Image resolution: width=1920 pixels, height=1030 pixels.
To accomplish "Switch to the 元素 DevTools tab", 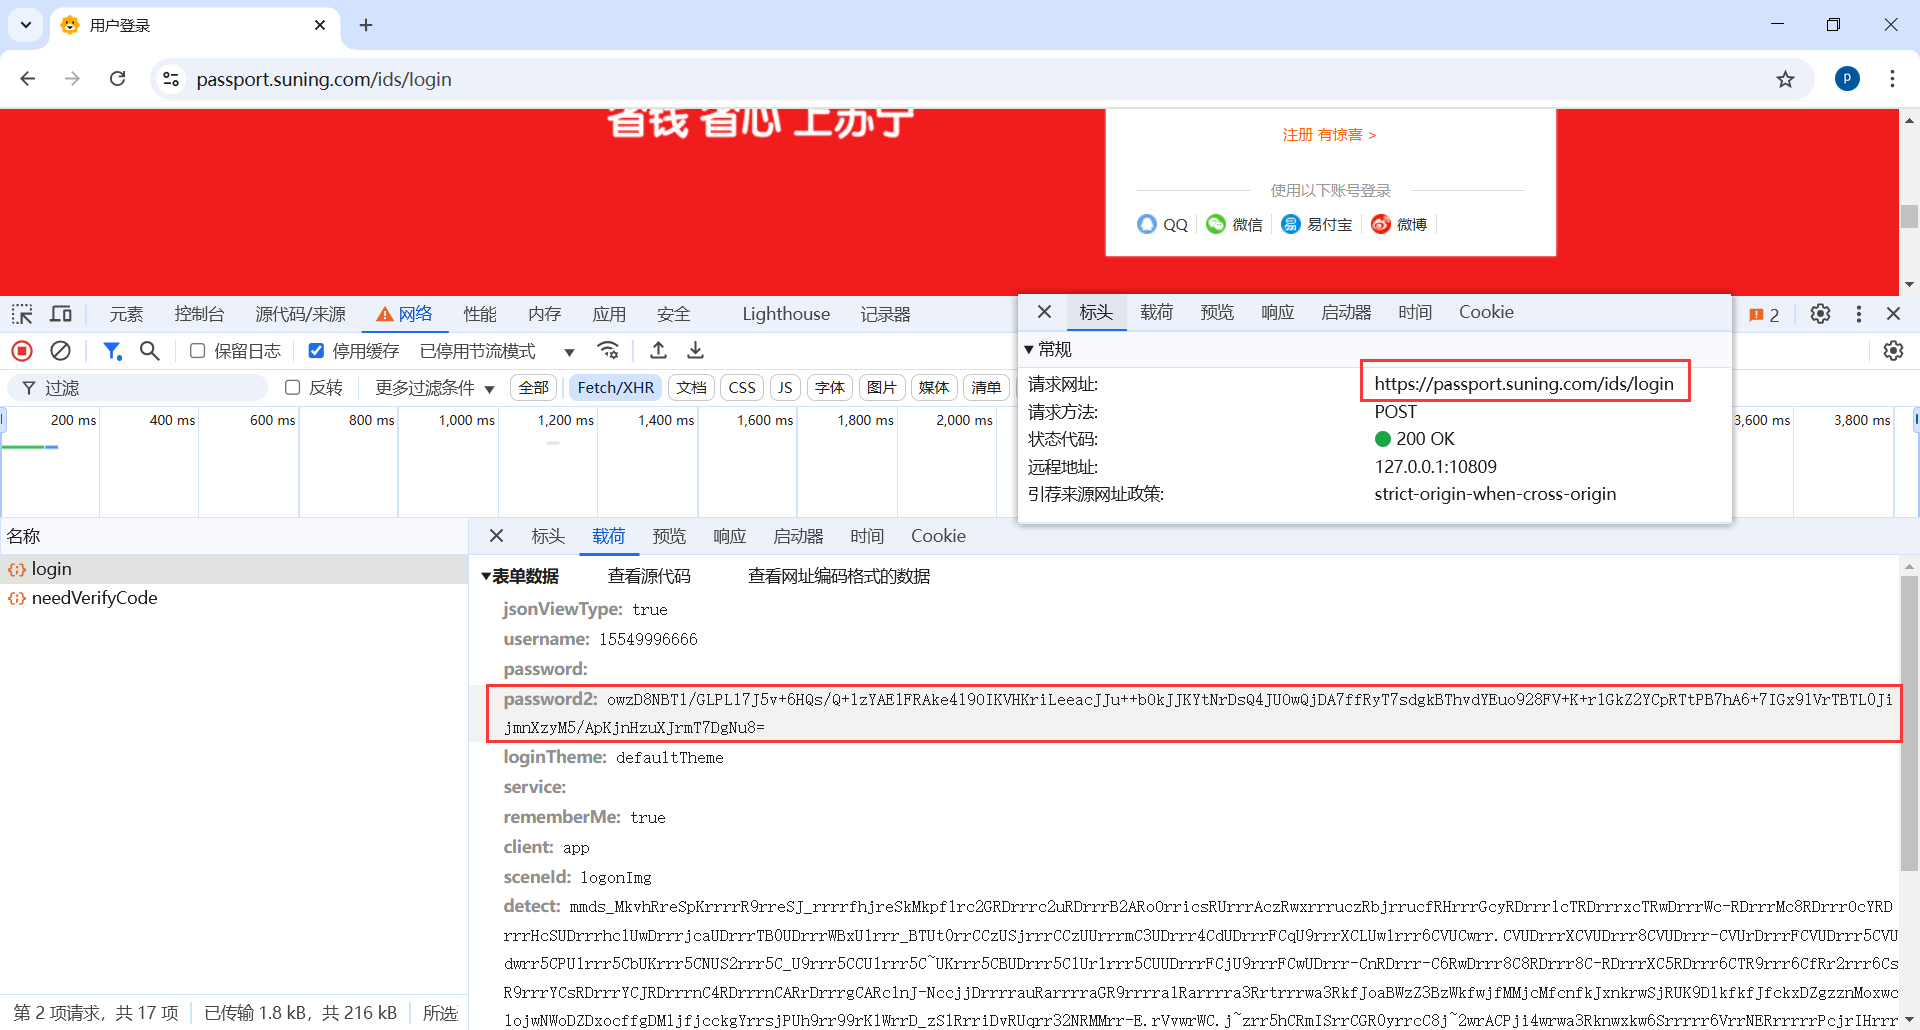I will (x=126, y=314).
